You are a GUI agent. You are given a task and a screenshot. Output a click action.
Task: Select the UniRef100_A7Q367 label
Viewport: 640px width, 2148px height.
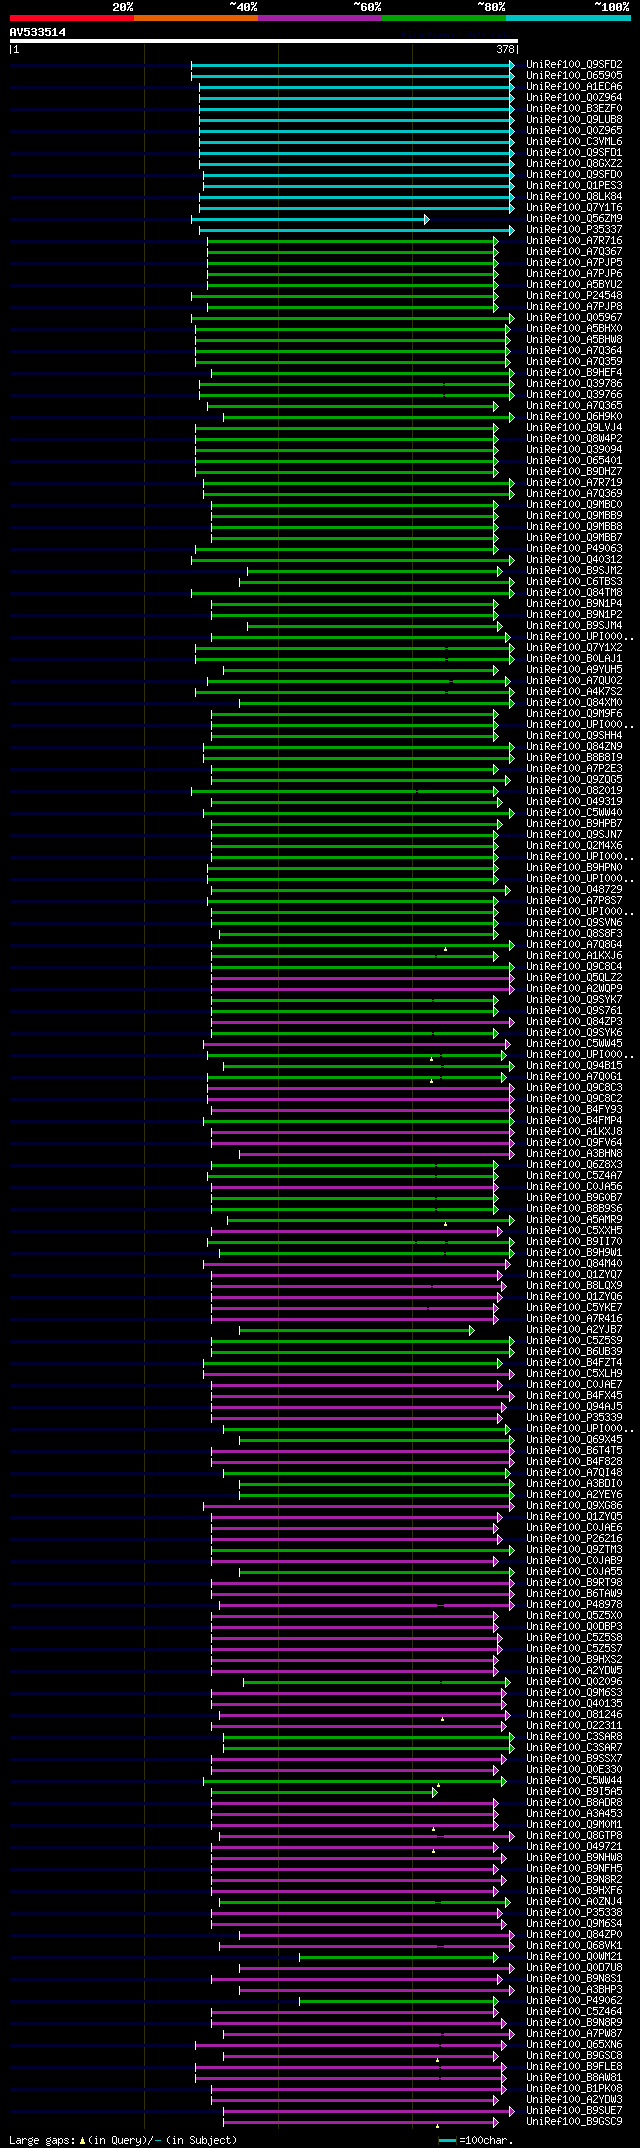(x=574, y=252)
